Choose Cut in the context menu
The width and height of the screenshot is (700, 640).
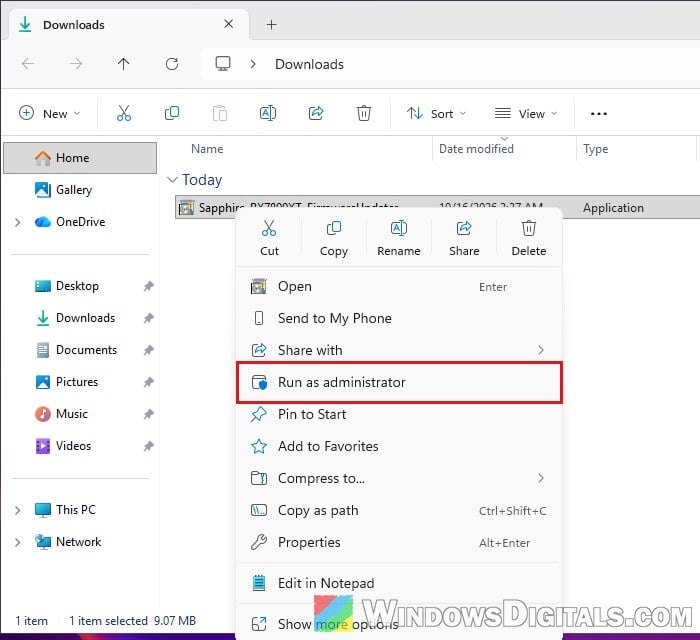coord(269,238)
